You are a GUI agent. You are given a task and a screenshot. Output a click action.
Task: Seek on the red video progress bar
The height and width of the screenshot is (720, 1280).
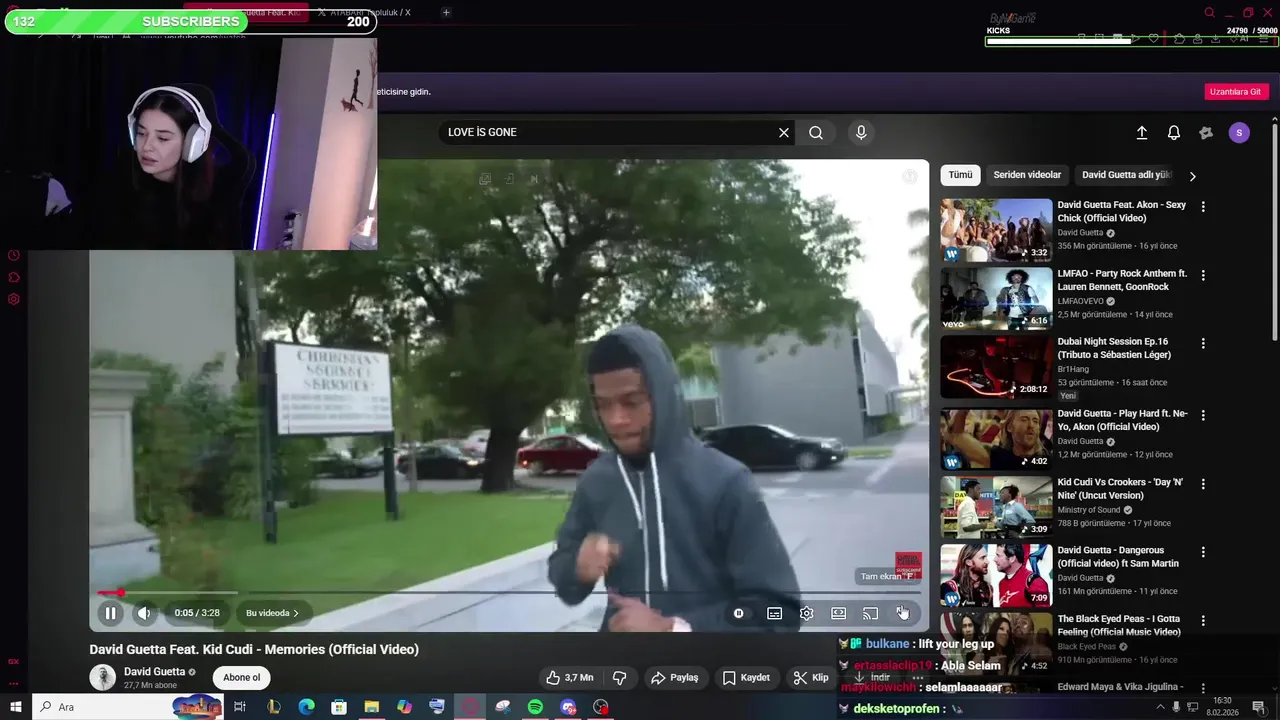(x=509, y=593)
